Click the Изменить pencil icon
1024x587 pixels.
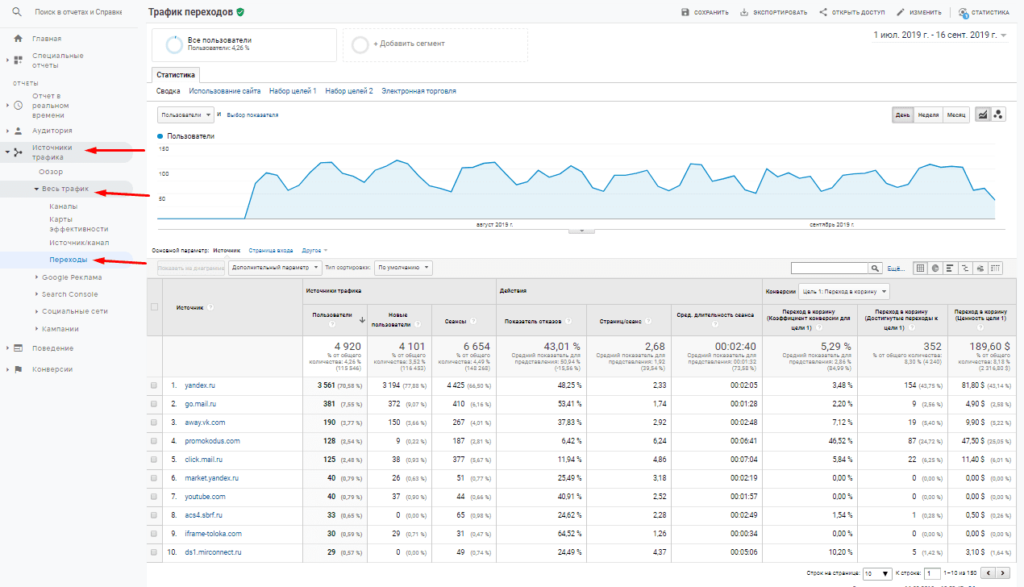coord(901,13)
